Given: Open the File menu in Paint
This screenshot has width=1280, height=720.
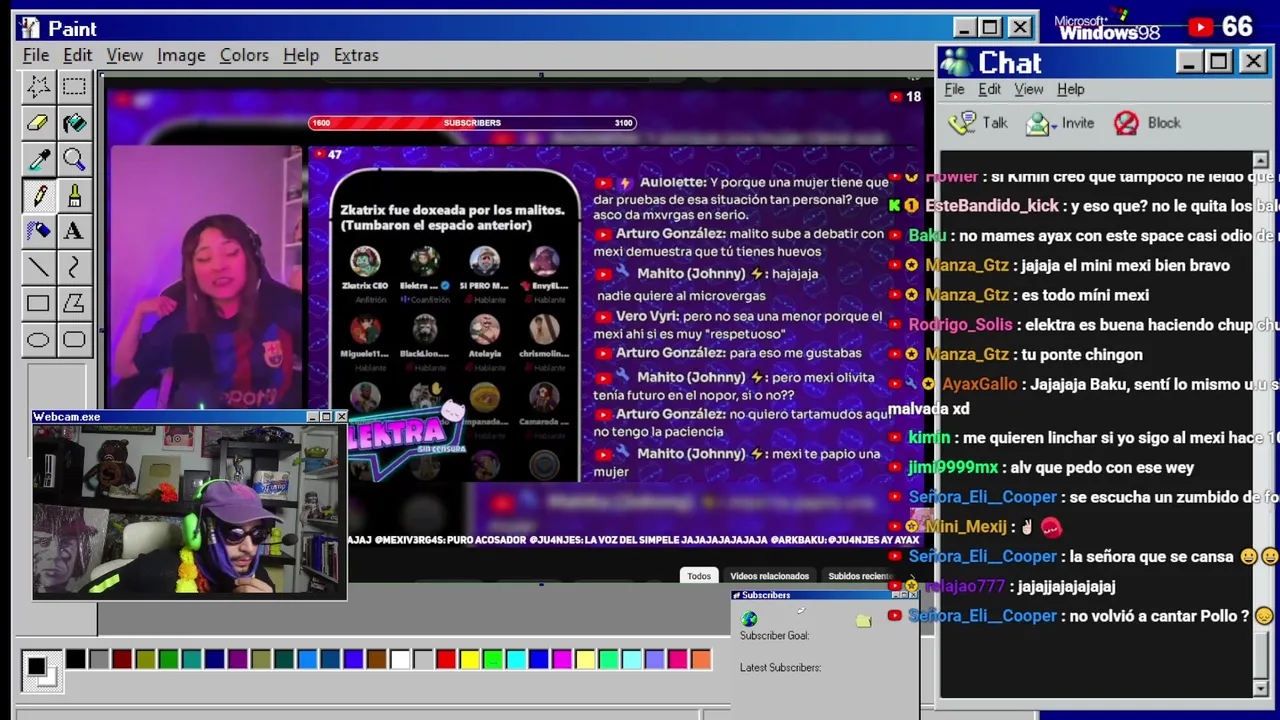Looking at the screenshot, I should pos(36,55).
